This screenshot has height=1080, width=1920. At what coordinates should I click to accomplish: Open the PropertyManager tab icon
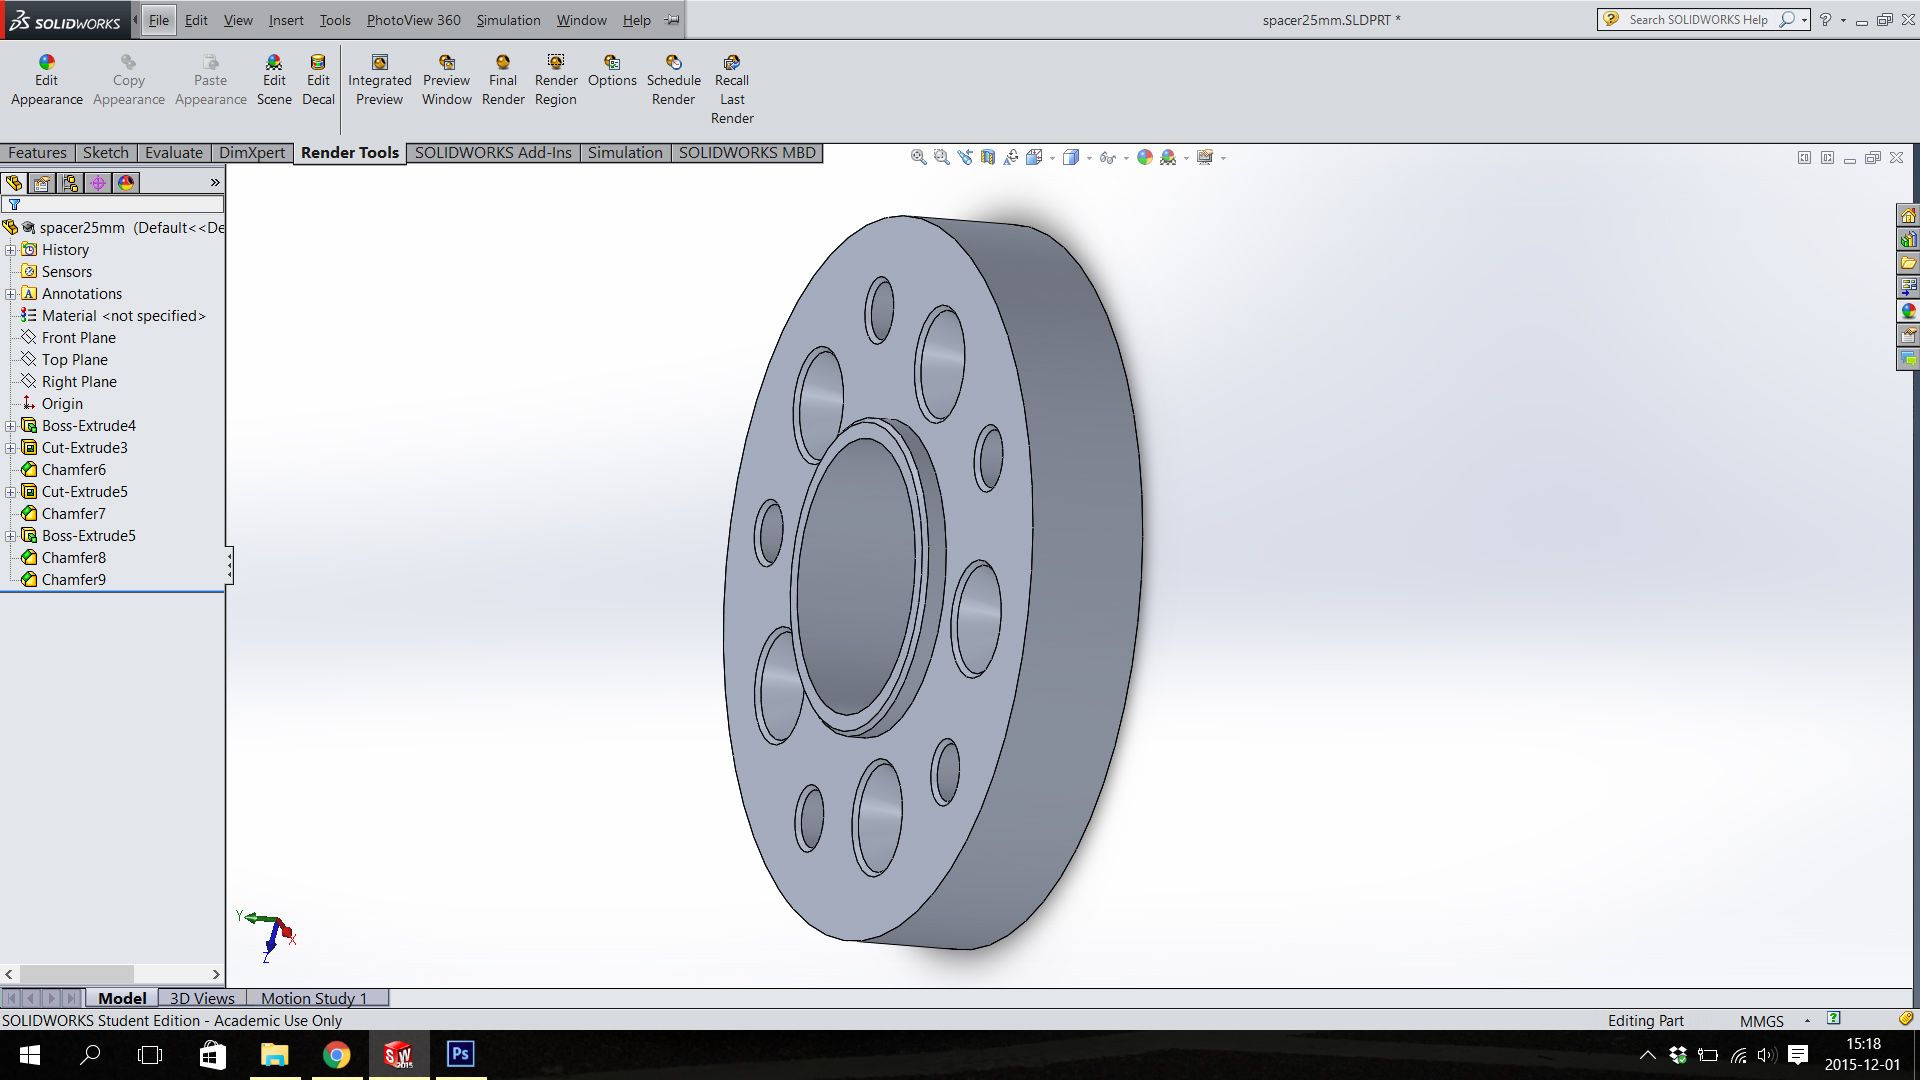point(42,183)
